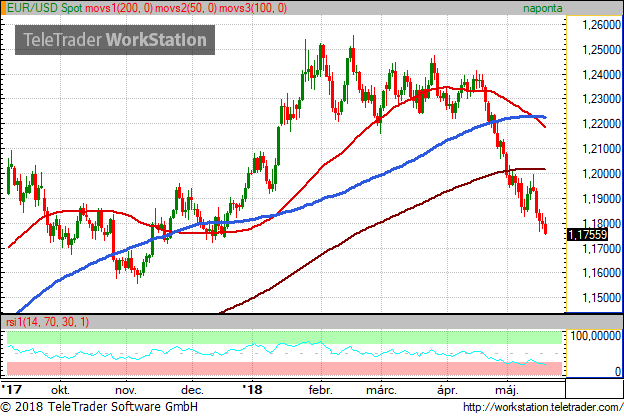Click the 1,19000 price axis label
The image size is (624, 416).
point(601,198)
